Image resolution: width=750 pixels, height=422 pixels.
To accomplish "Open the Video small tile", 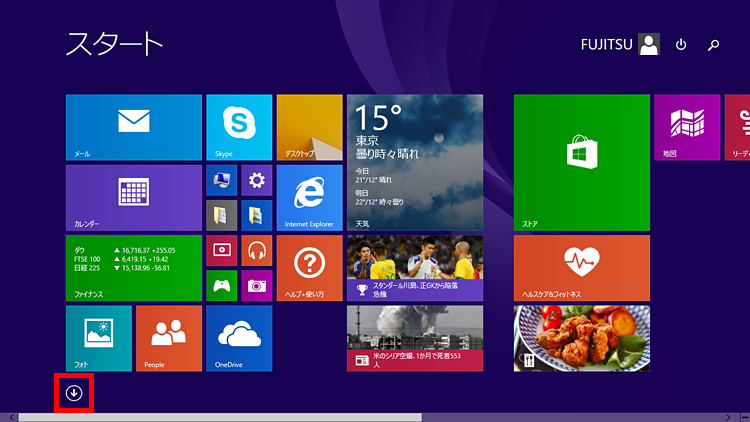I will coord(221,250).
